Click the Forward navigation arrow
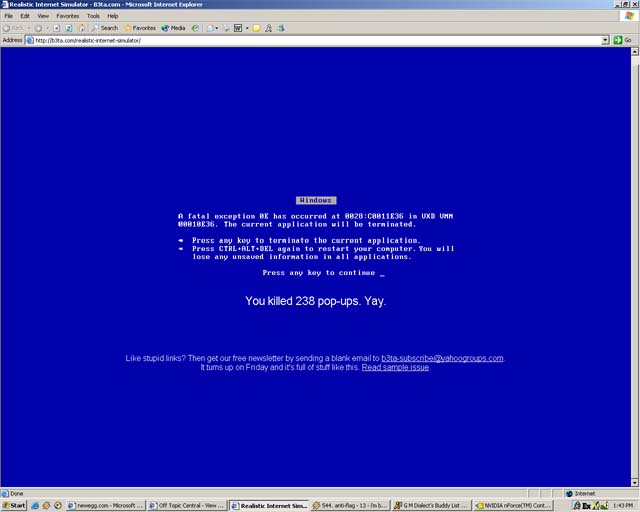This screenshot has width=640, height=512. pos(38,28)
